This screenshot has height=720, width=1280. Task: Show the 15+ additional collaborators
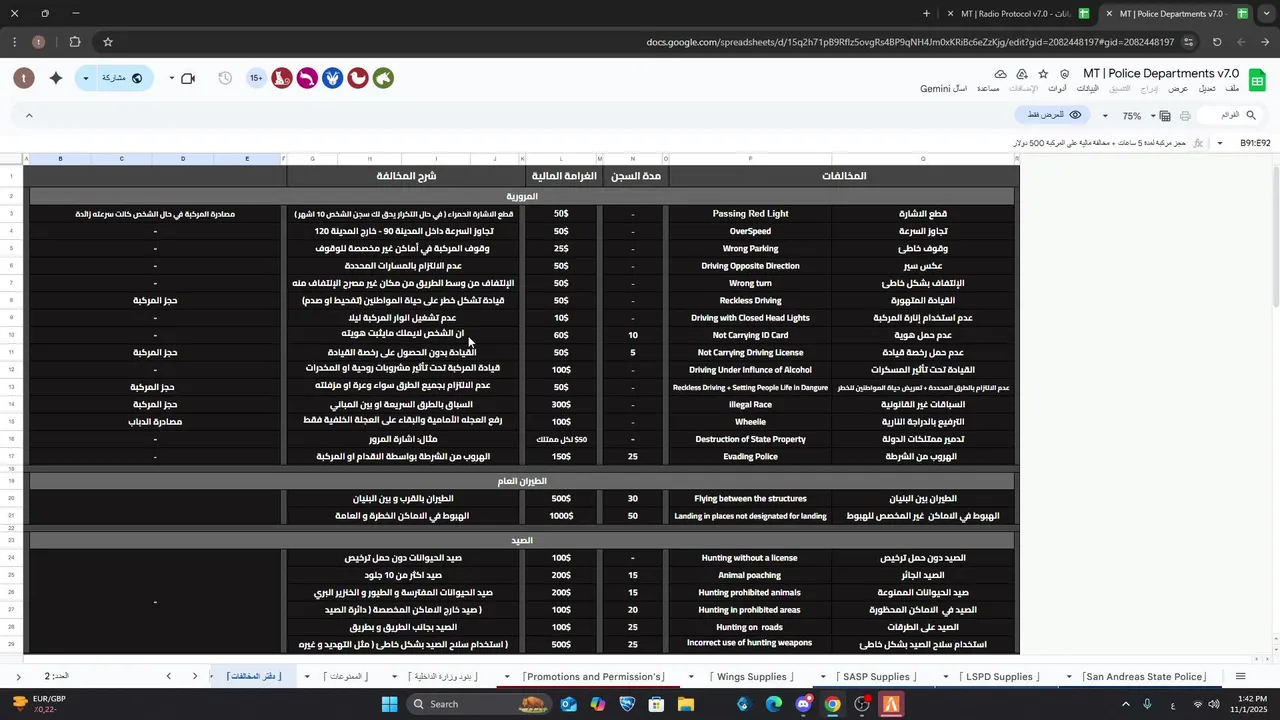[x=256, y=78]
